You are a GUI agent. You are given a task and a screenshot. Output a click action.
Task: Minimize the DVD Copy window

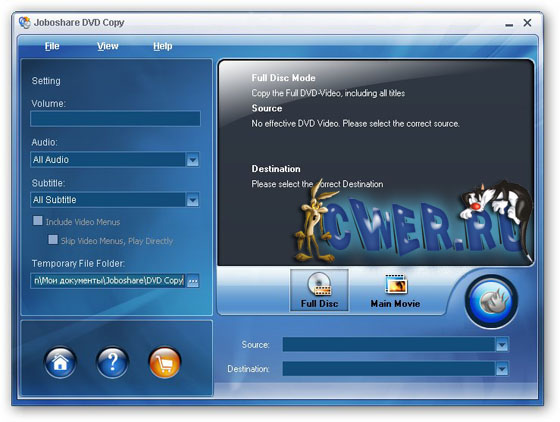tap(509, 24)
